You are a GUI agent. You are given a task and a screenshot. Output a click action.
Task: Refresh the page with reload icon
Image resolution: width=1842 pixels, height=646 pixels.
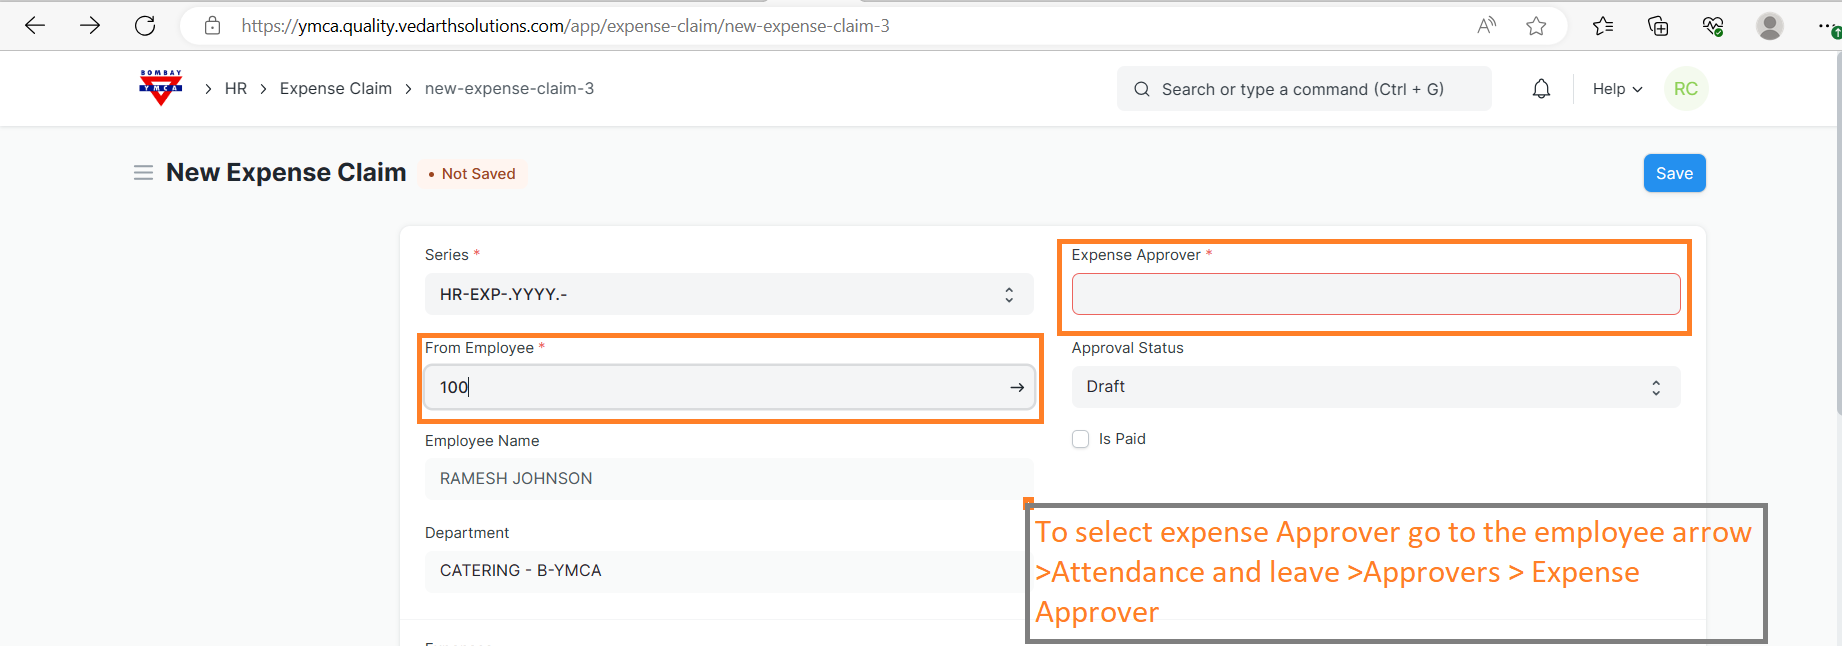click(x=145, y=26)
